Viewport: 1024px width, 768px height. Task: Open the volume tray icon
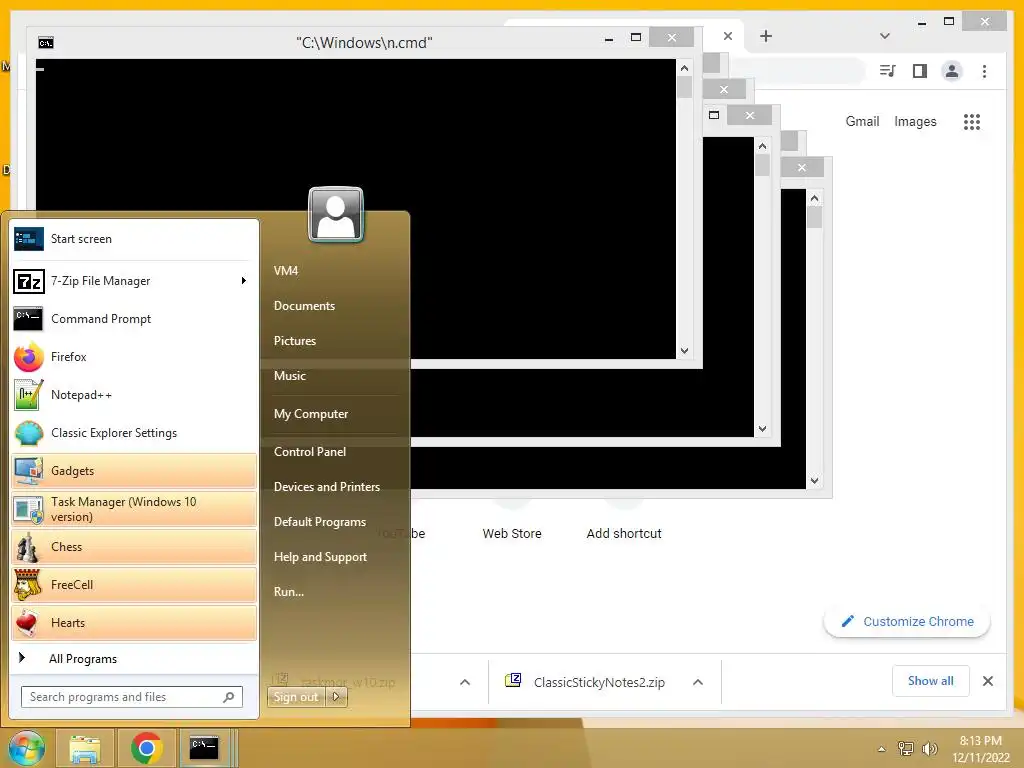point(929,749)
